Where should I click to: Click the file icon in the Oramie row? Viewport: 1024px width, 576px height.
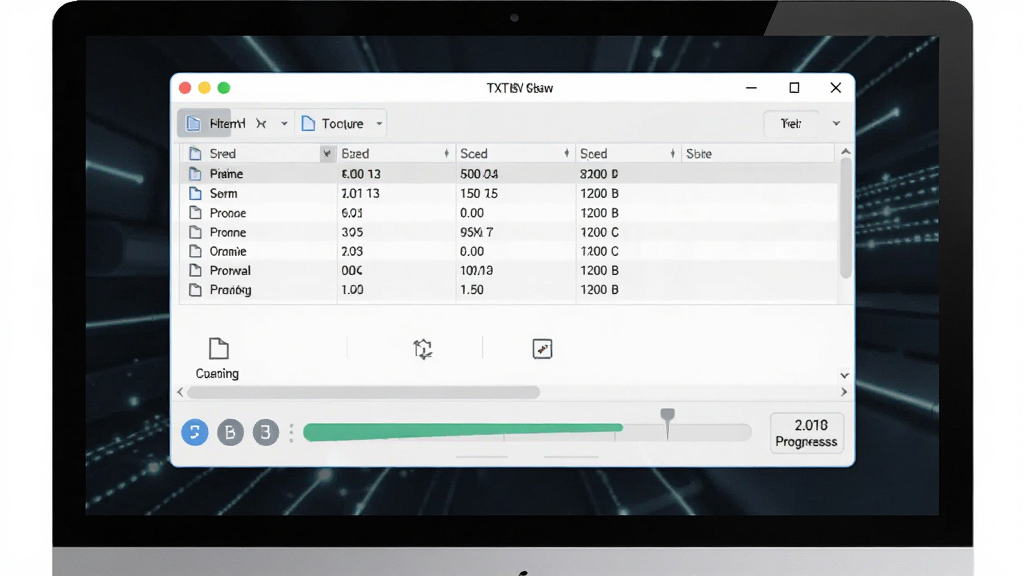[195, 251]
